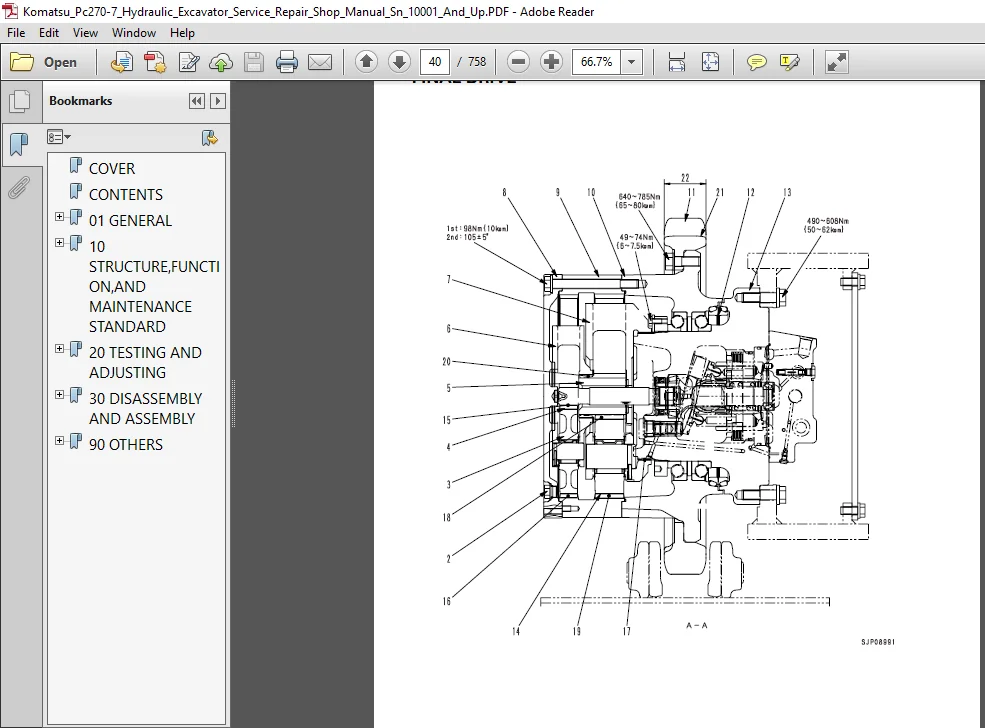Click the fit one full page icon
Viewport: 985px width, 728px height.
click(710, 62)
